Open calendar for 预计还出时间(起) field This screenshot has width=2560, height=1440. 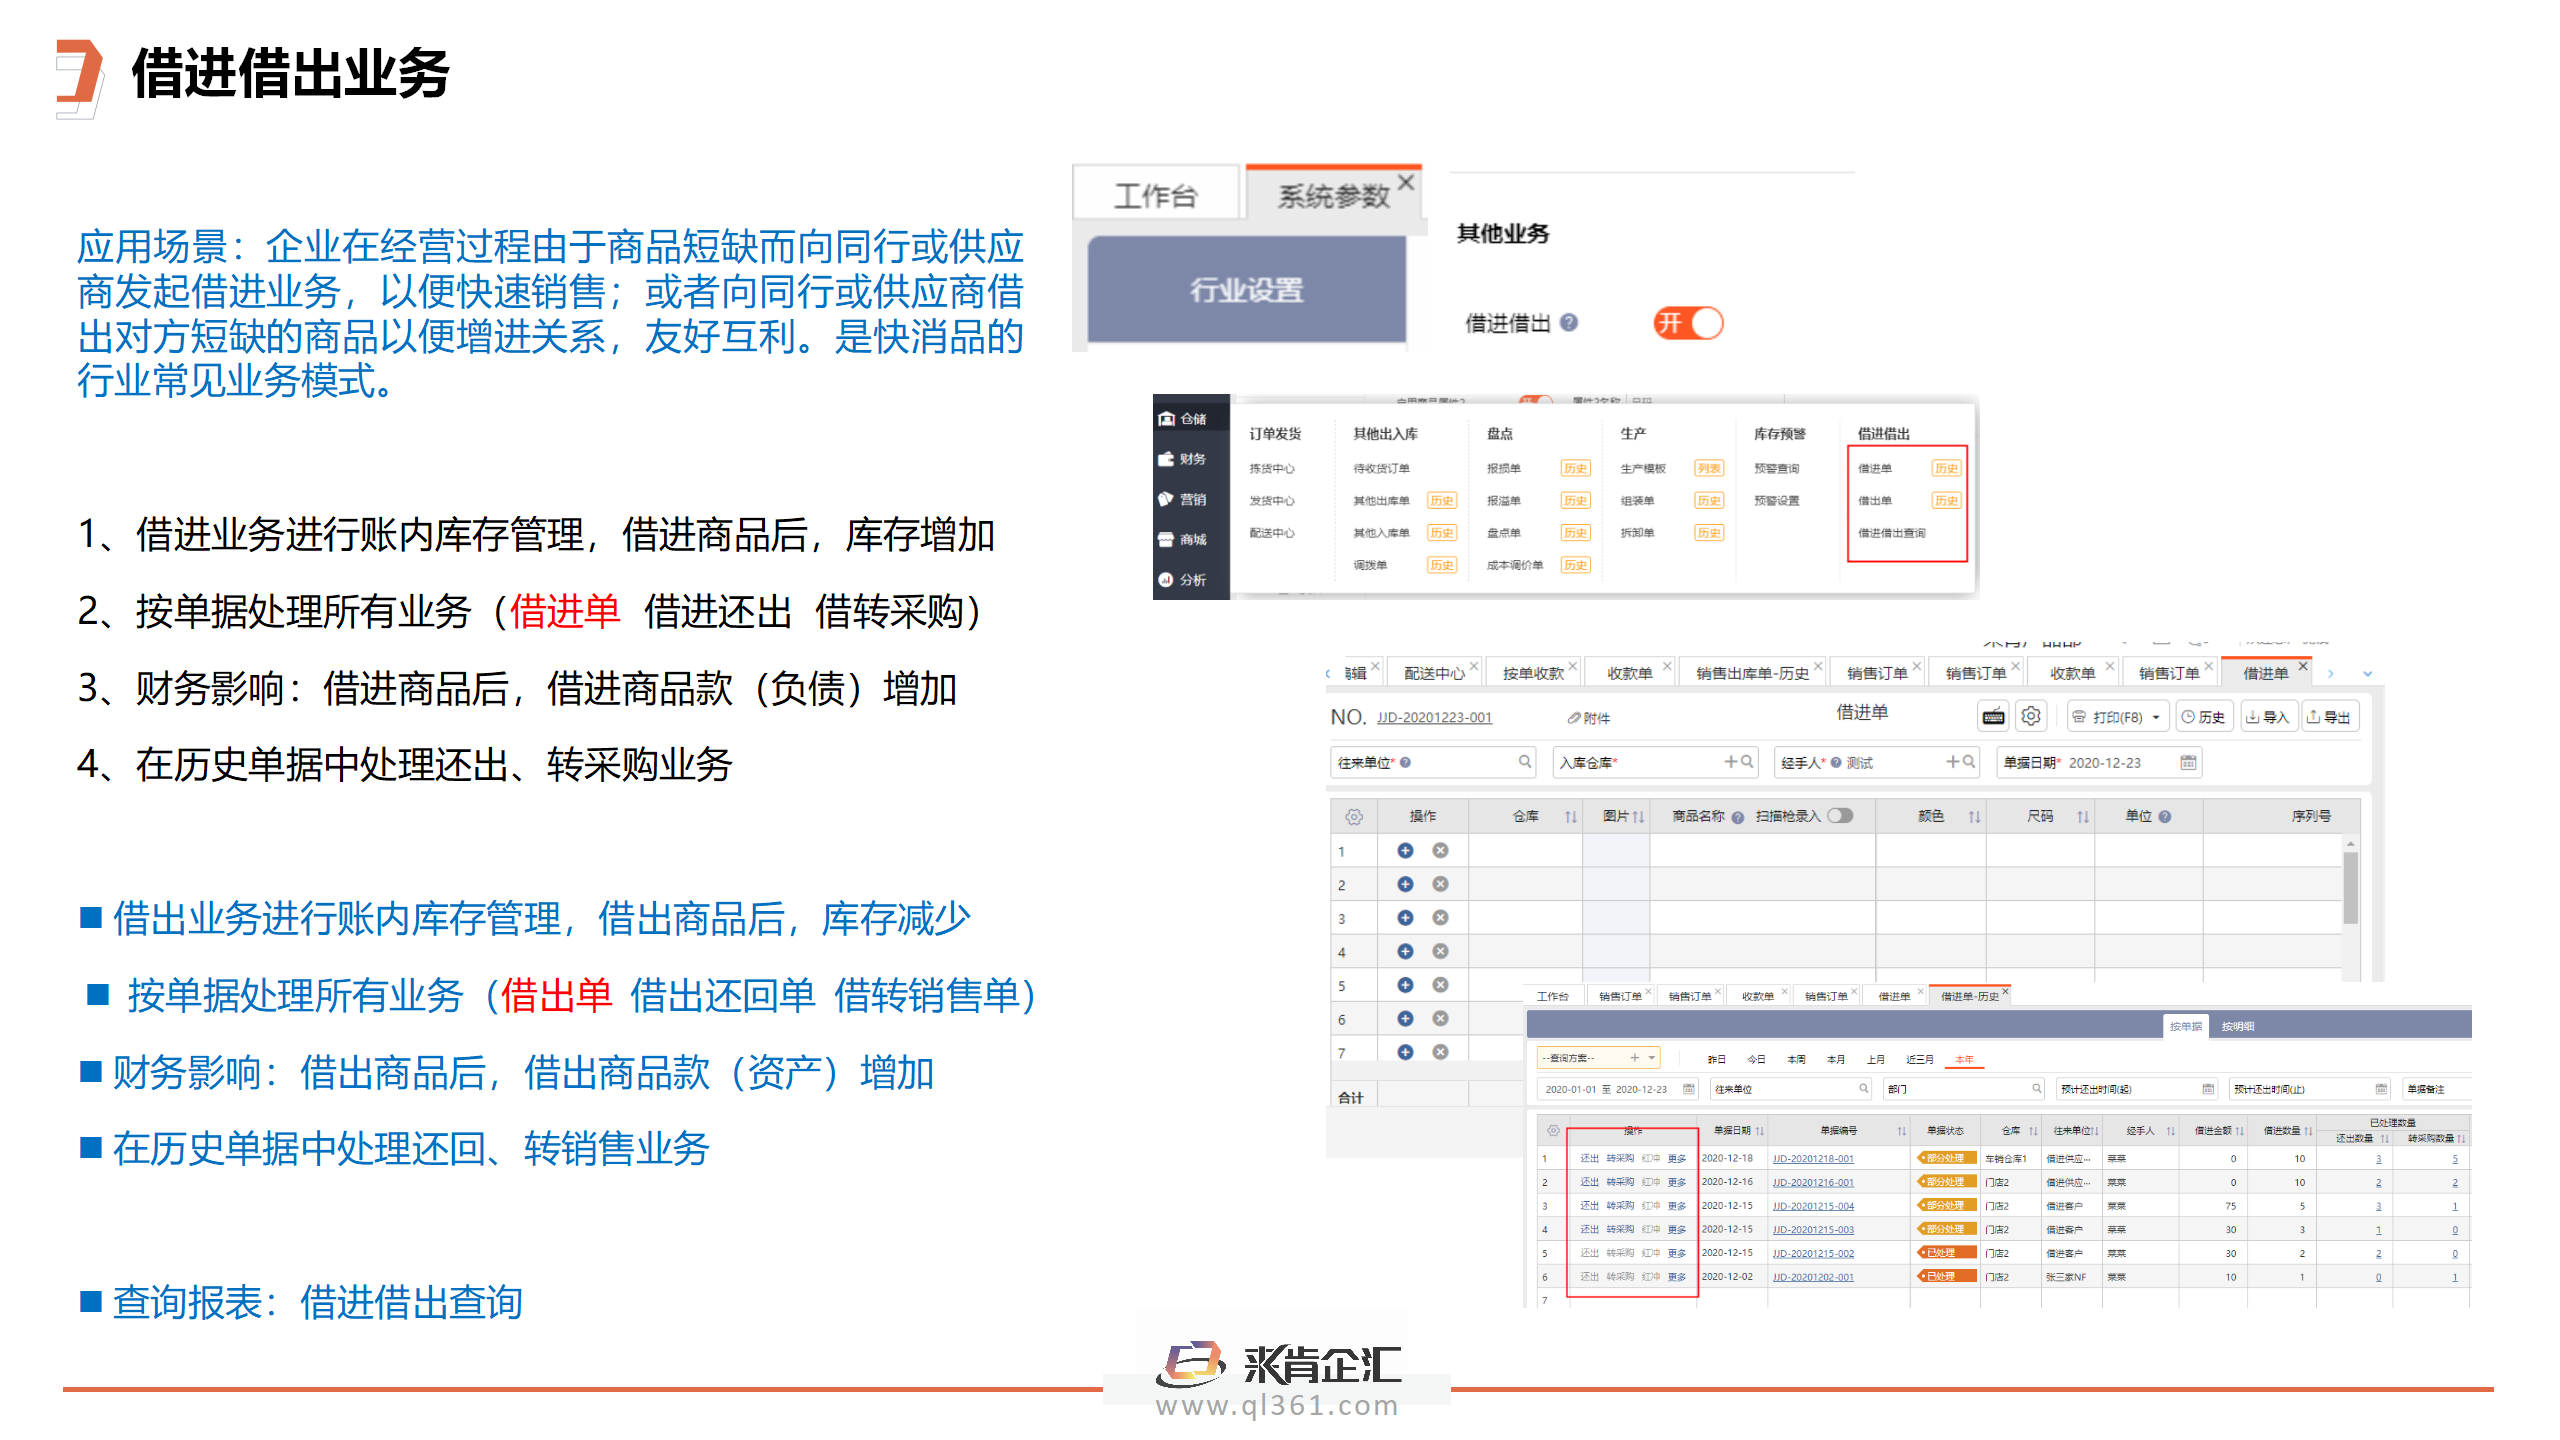point(2208,1088)
